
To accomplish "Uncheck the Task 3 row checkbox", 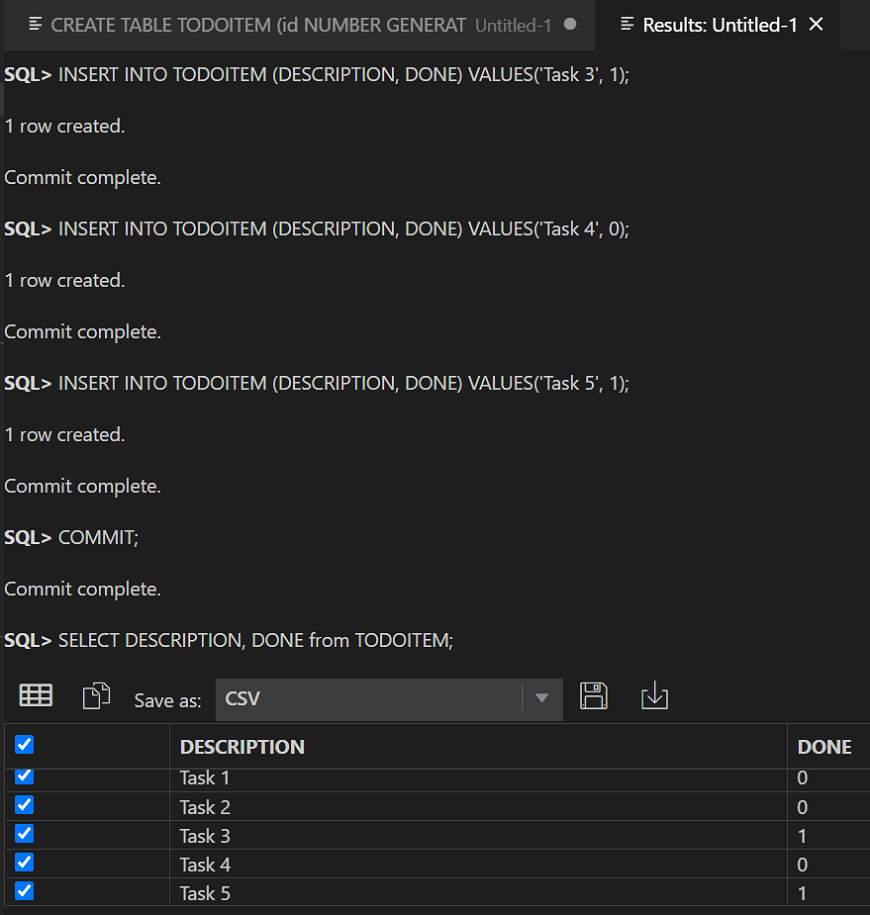I will pos(25,833).
